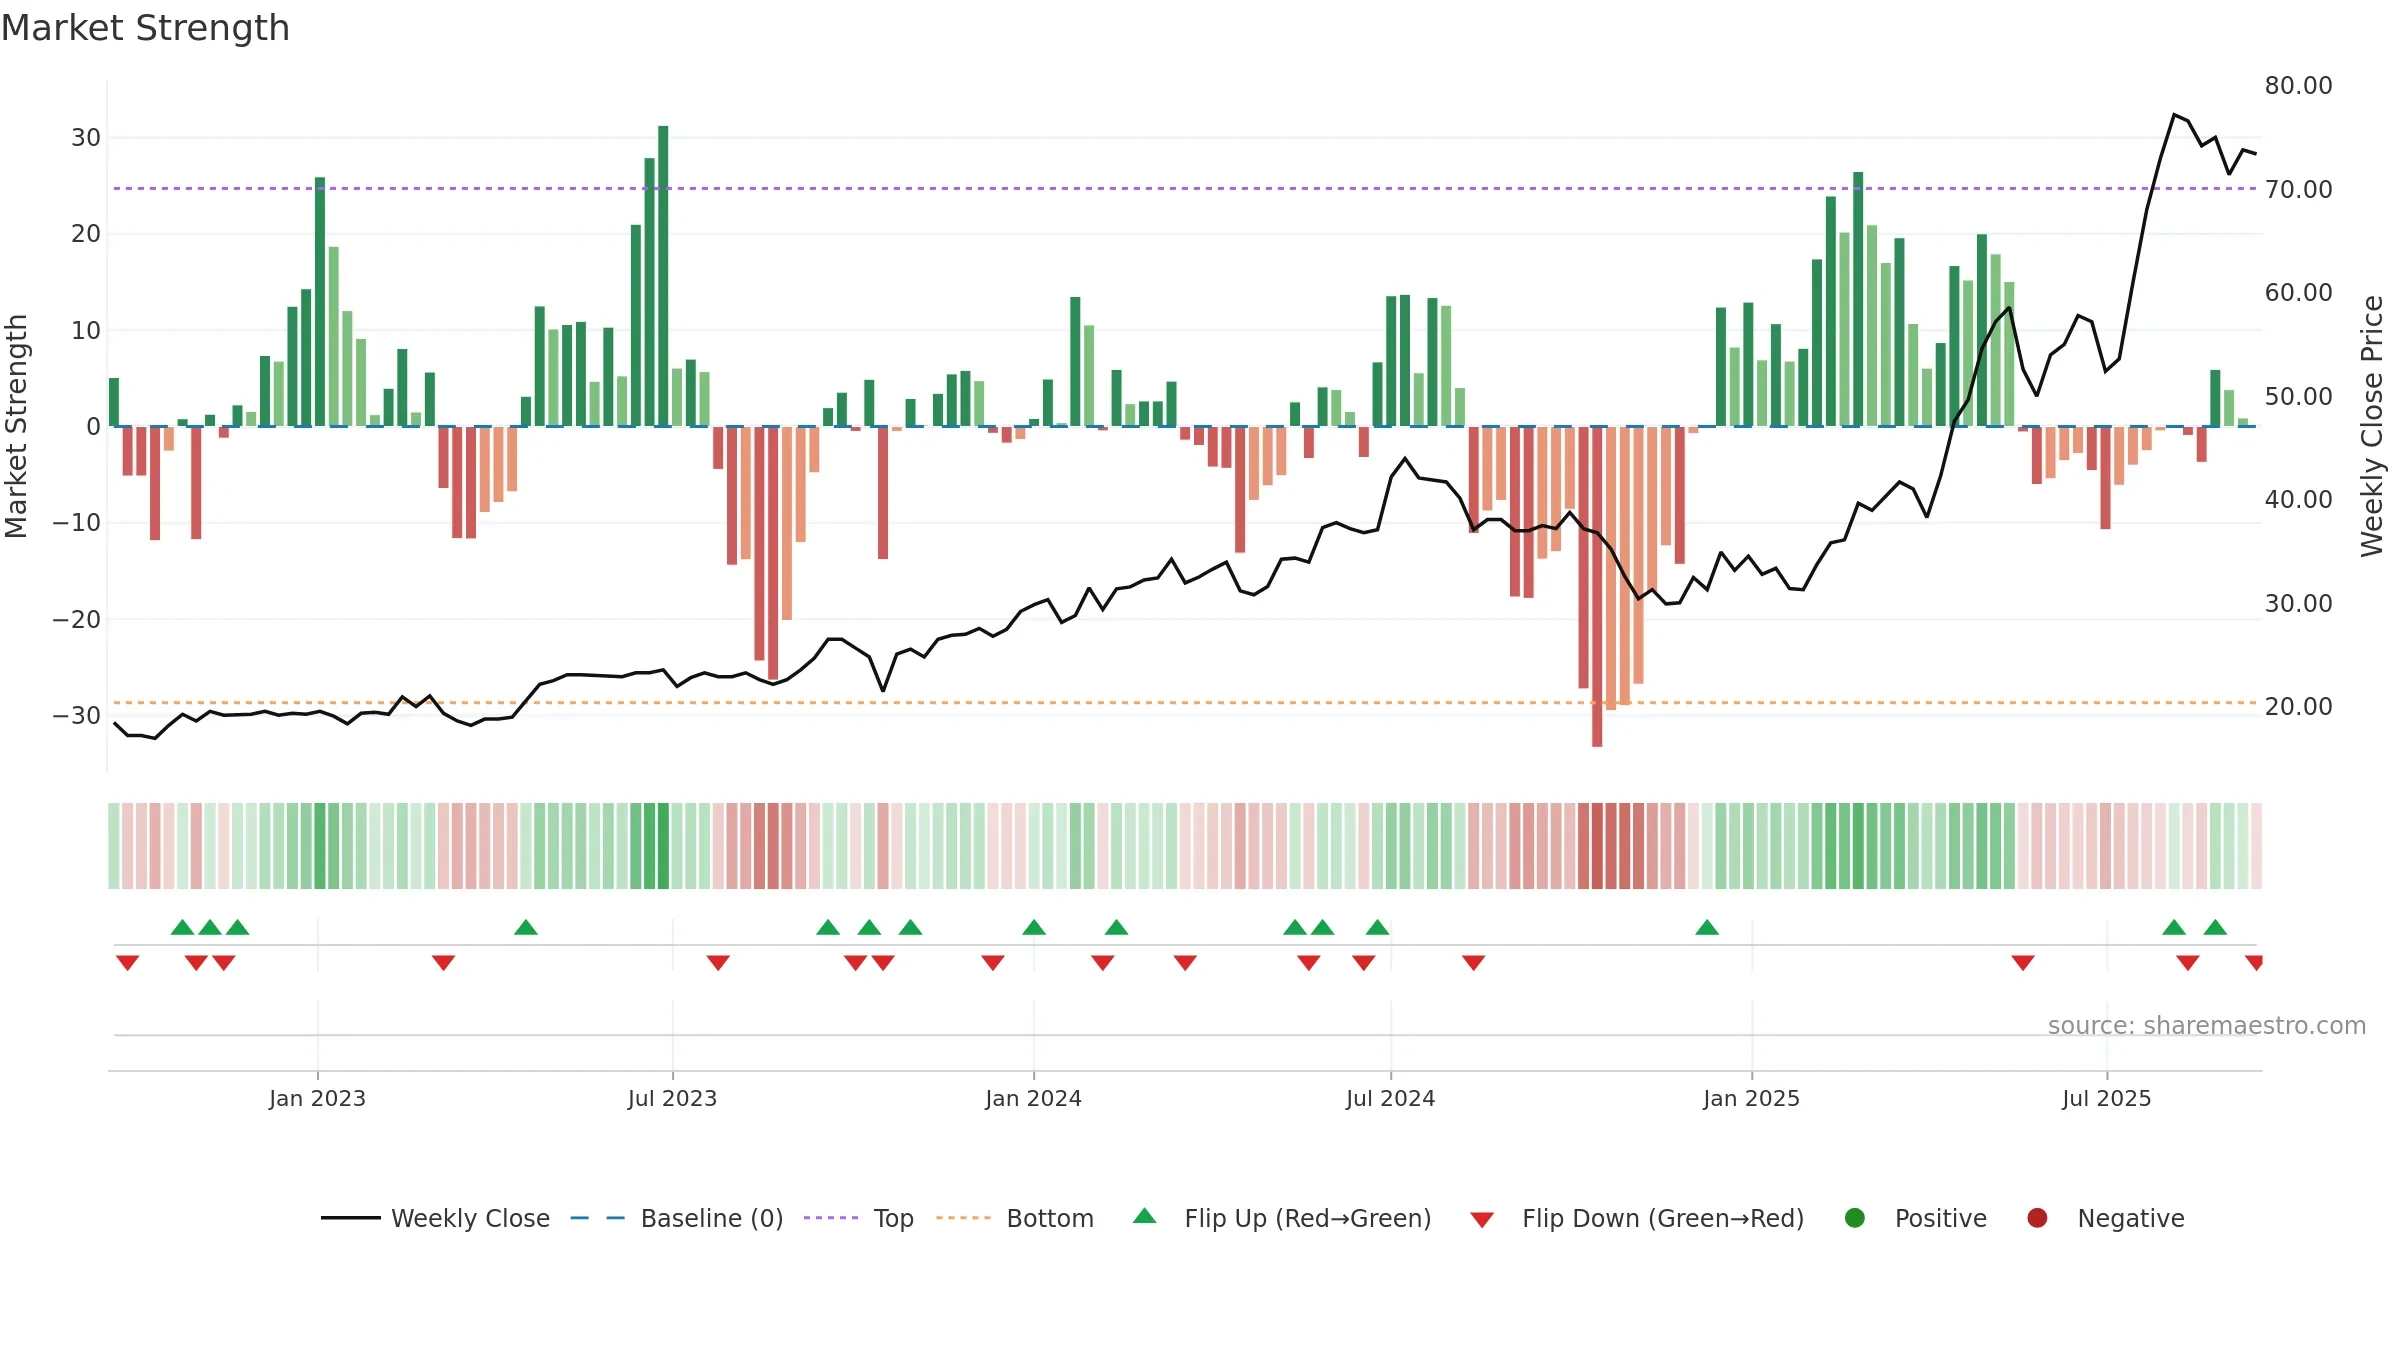Screen dimensions: 2400x1350
Task: Click the Jan 2024 x-axis label
Action: pyautogui.click(x=1033, y=1099)
